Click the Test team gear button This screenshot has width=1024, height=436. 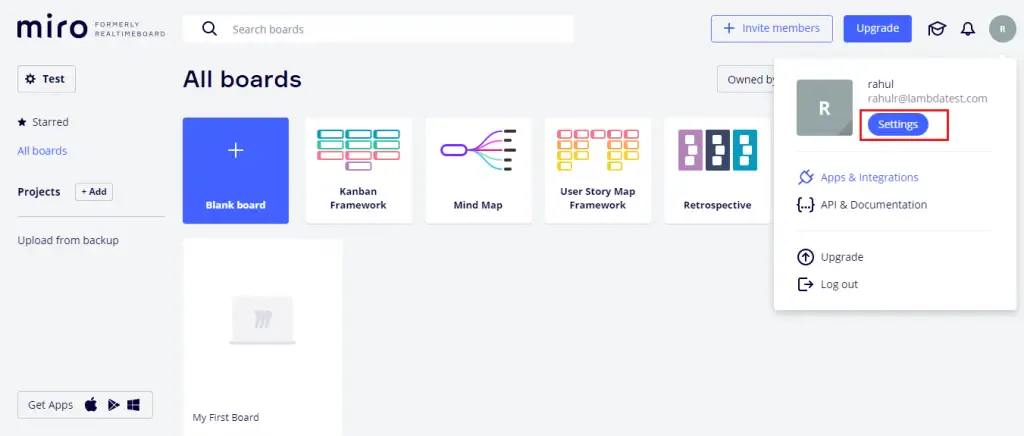[46, 79]
